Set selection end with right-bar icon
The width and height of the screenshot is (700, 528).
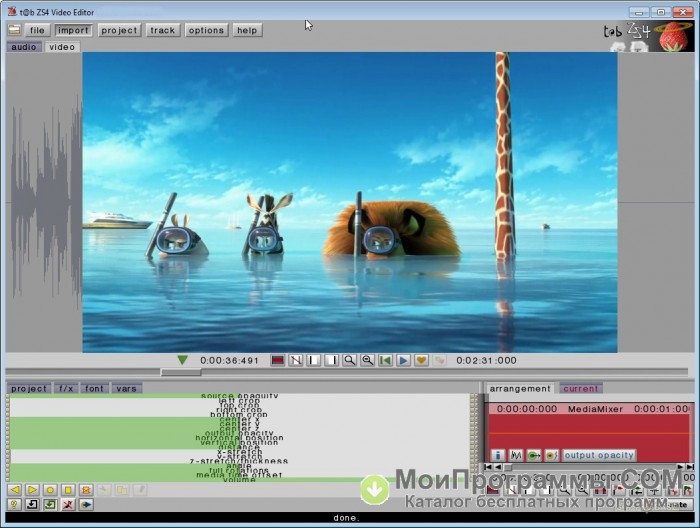[331, 360]
